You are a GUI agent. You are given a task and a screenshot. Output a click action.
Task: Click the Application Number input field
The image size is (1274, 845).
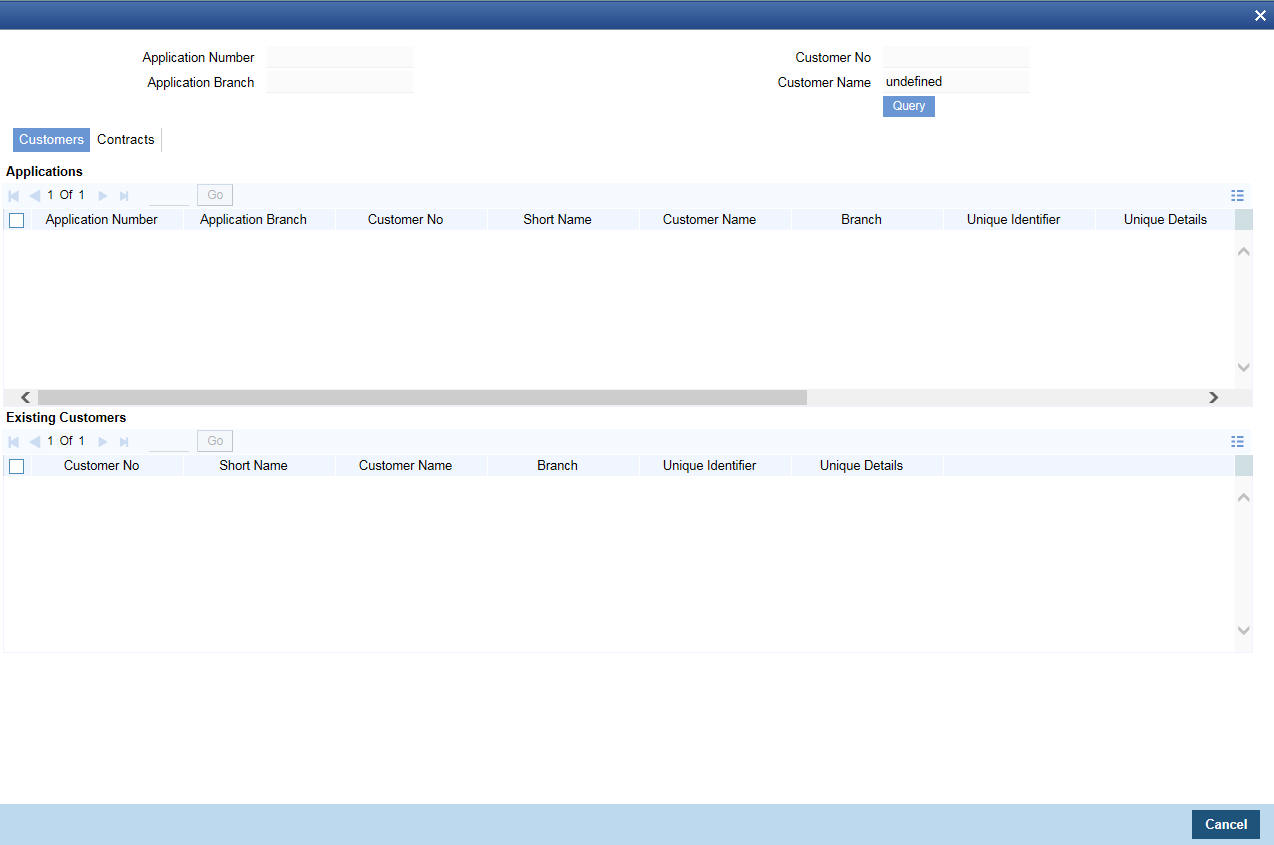(340, 57)
